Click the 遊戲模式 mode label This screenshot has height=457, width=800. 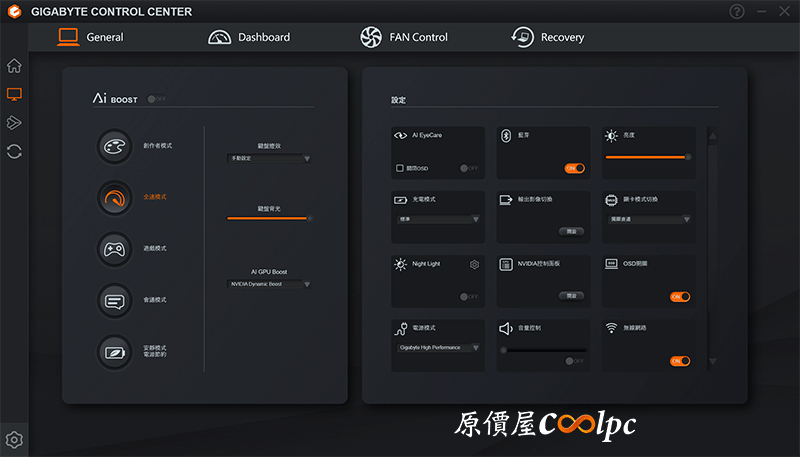[x=155, y=248]
